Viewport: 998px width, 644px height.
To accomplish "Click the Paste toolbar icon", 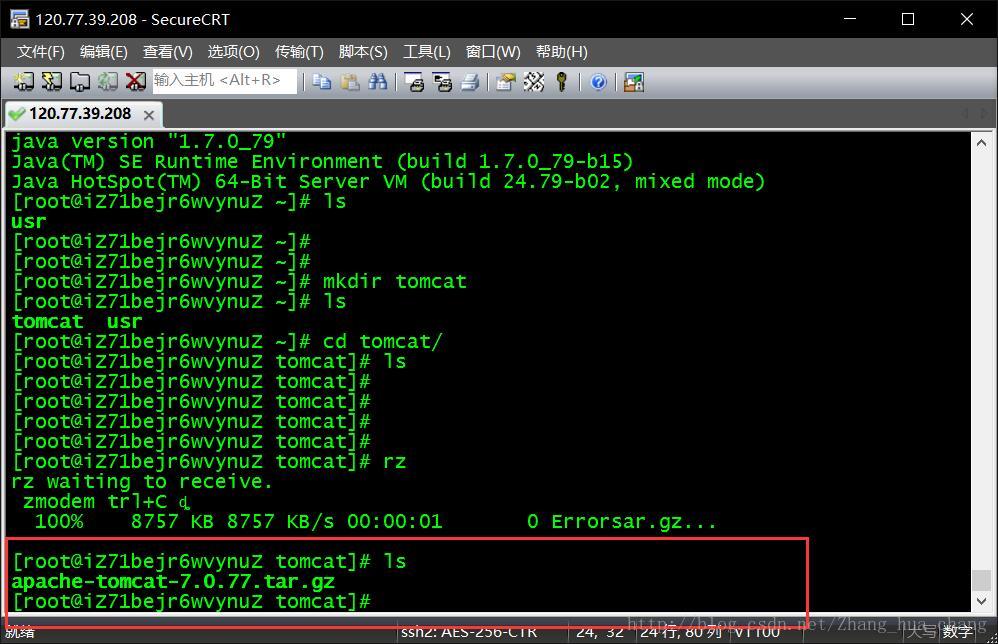I will 350,81.
